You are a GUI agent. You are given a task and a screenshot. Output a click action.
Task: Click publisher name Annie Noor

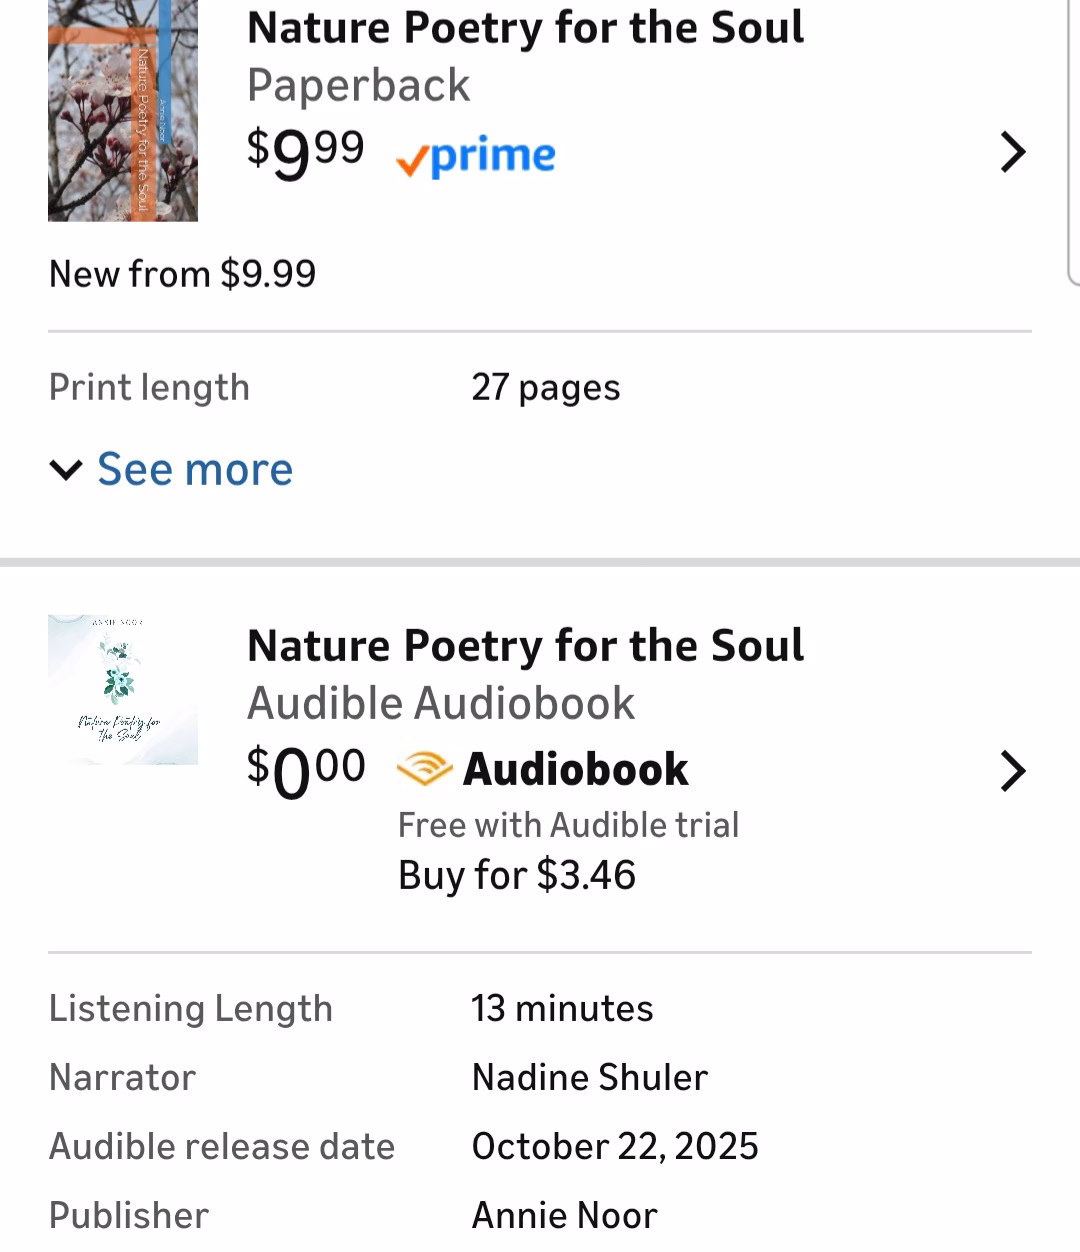tap(564, 1215)
